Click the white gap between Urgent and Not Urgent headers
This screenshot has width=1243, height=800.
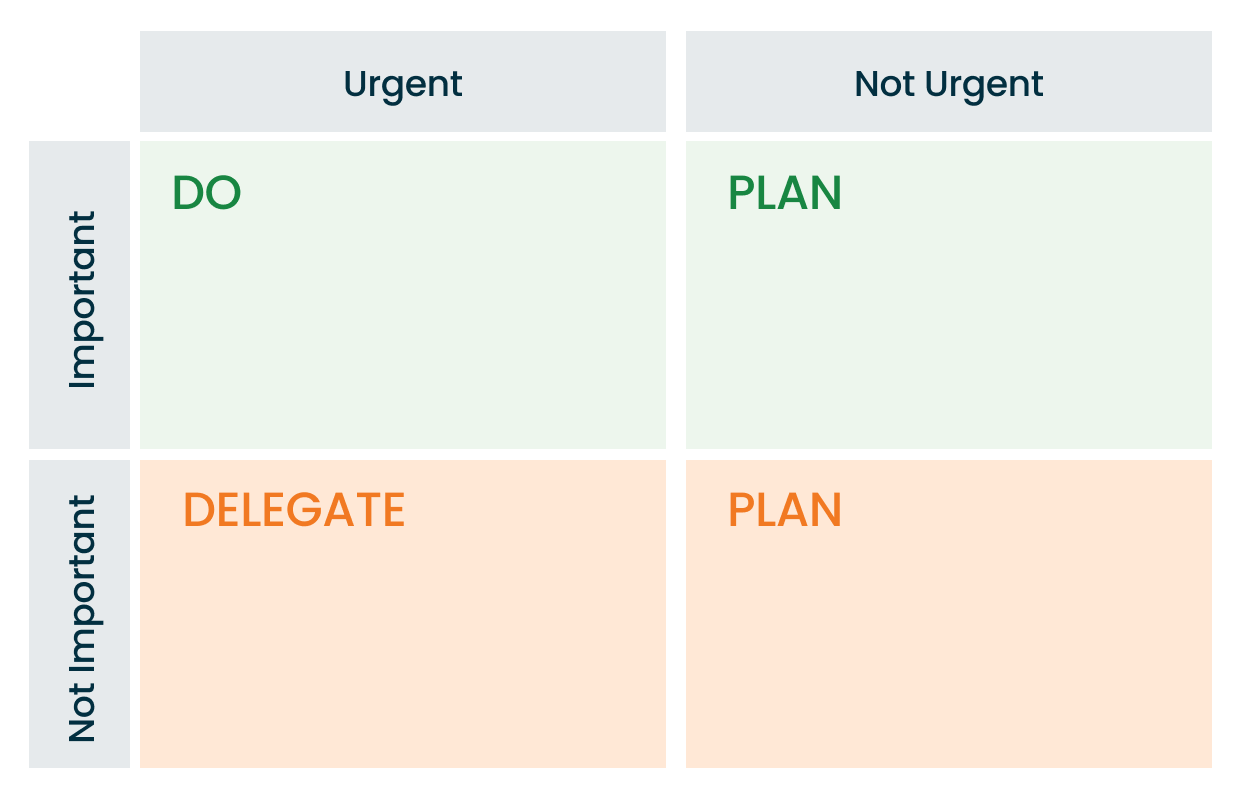click(676, 82)
